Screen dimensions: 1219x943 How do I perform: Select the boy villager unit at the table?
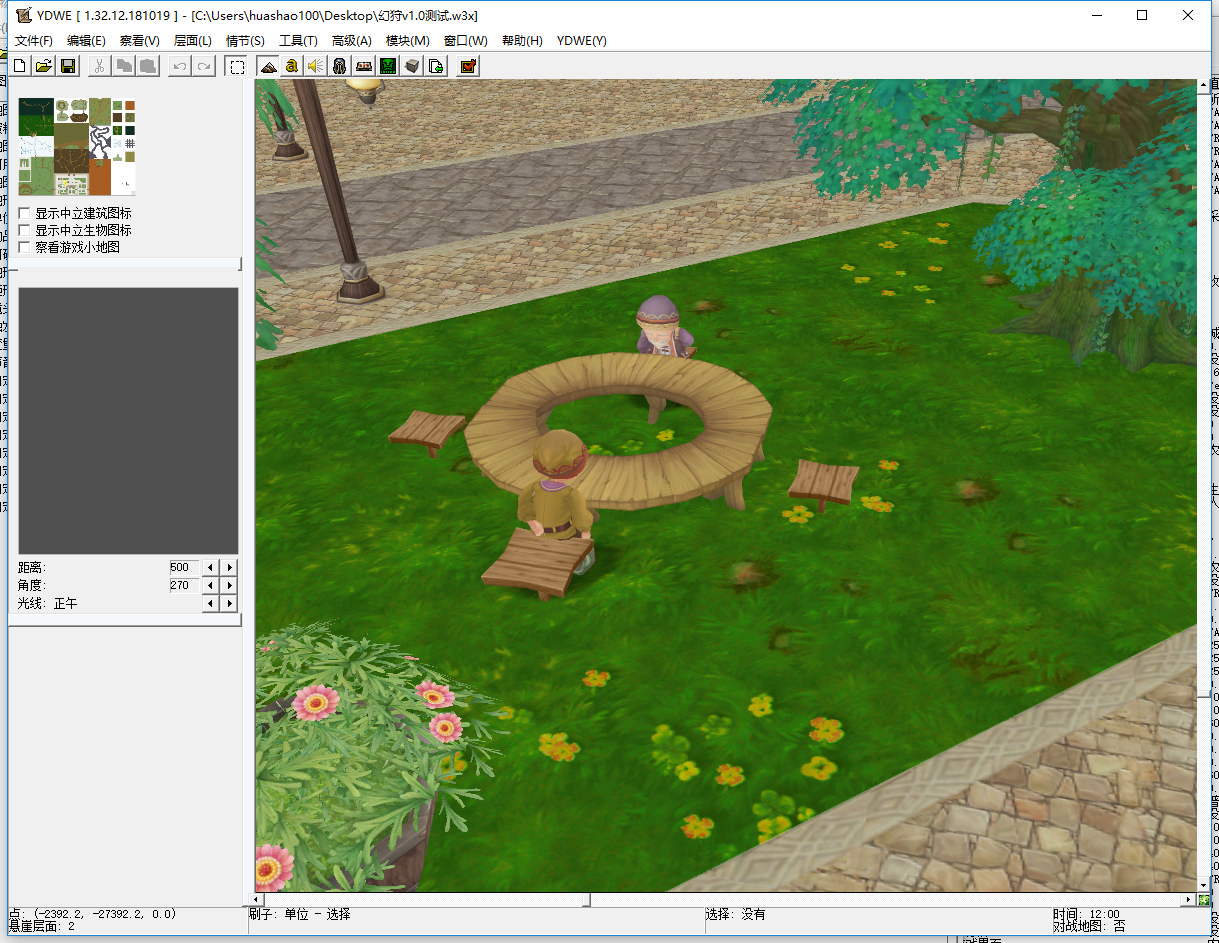(x=556, y=503)
